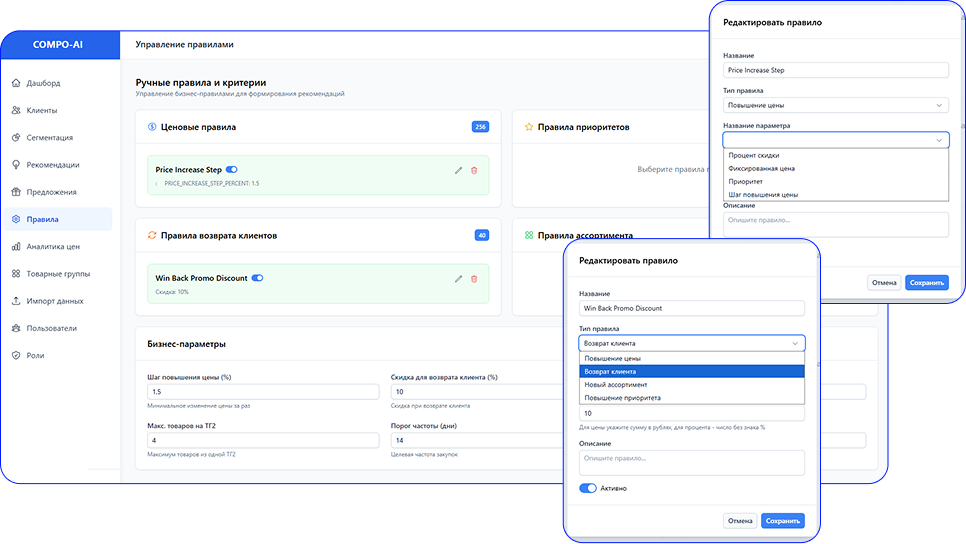The height and width of the screenshot is (544, 966).
Task: Collapse the Тип правила dropdown showing Возврат клиента
Action: pyautogui.click(x=691, y=343)
